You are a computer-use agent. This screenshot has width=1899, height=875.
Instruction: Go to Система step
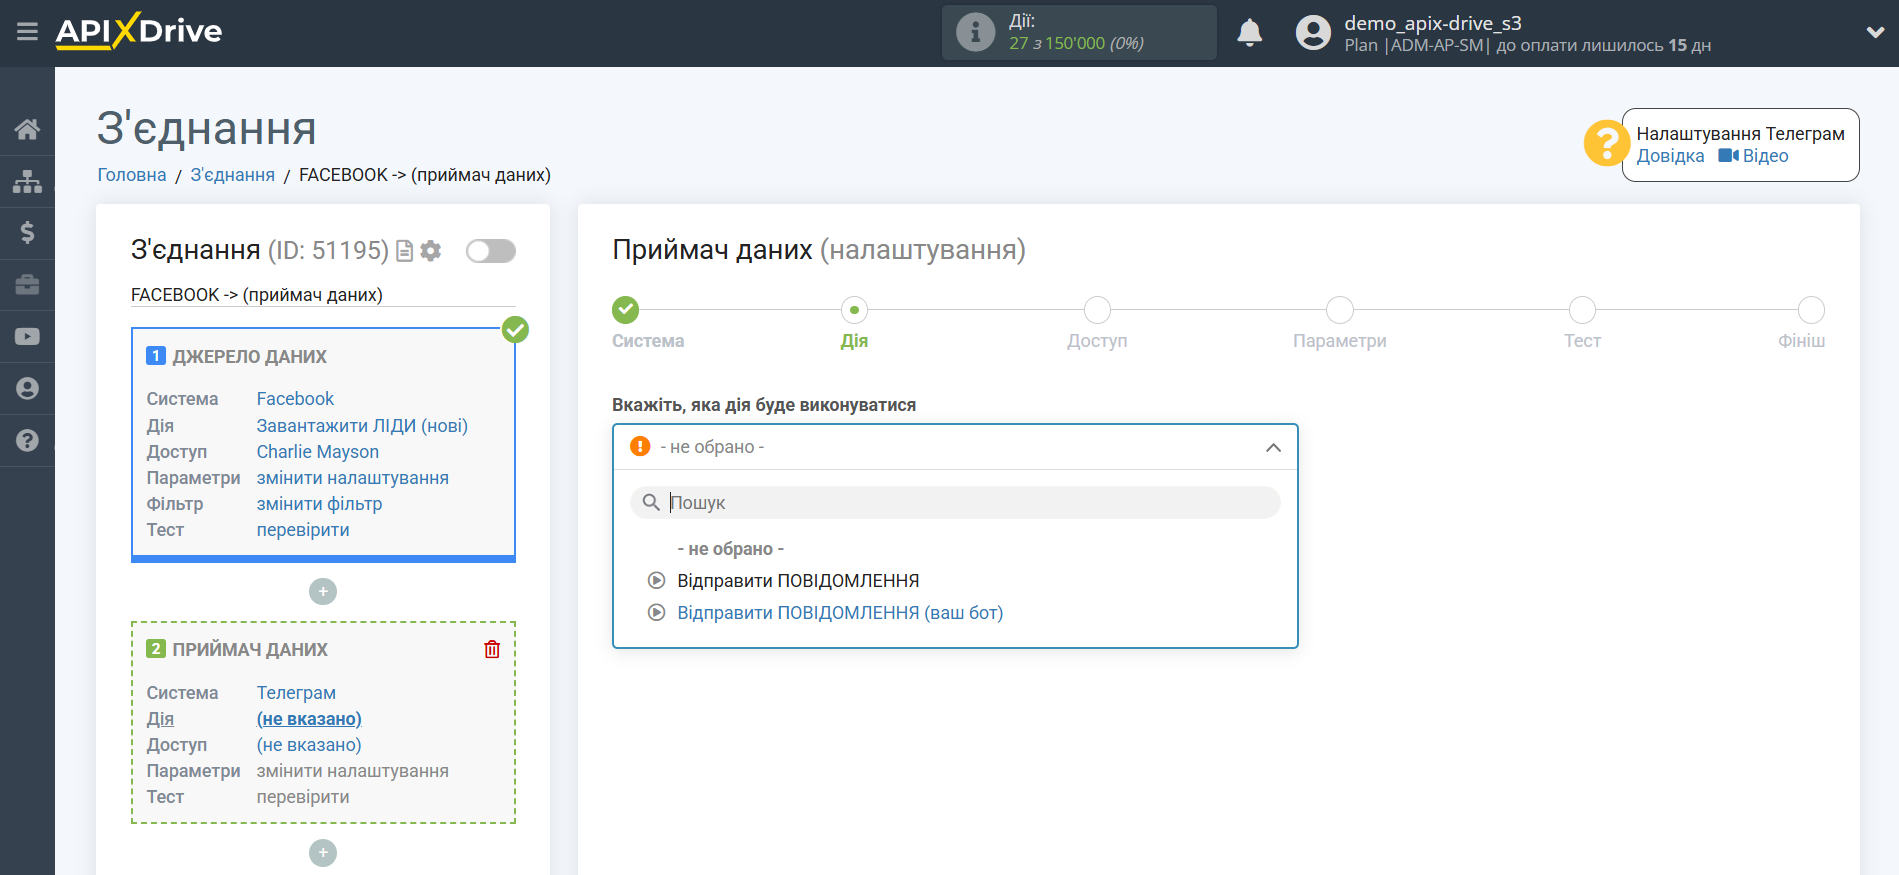(626, 310)
